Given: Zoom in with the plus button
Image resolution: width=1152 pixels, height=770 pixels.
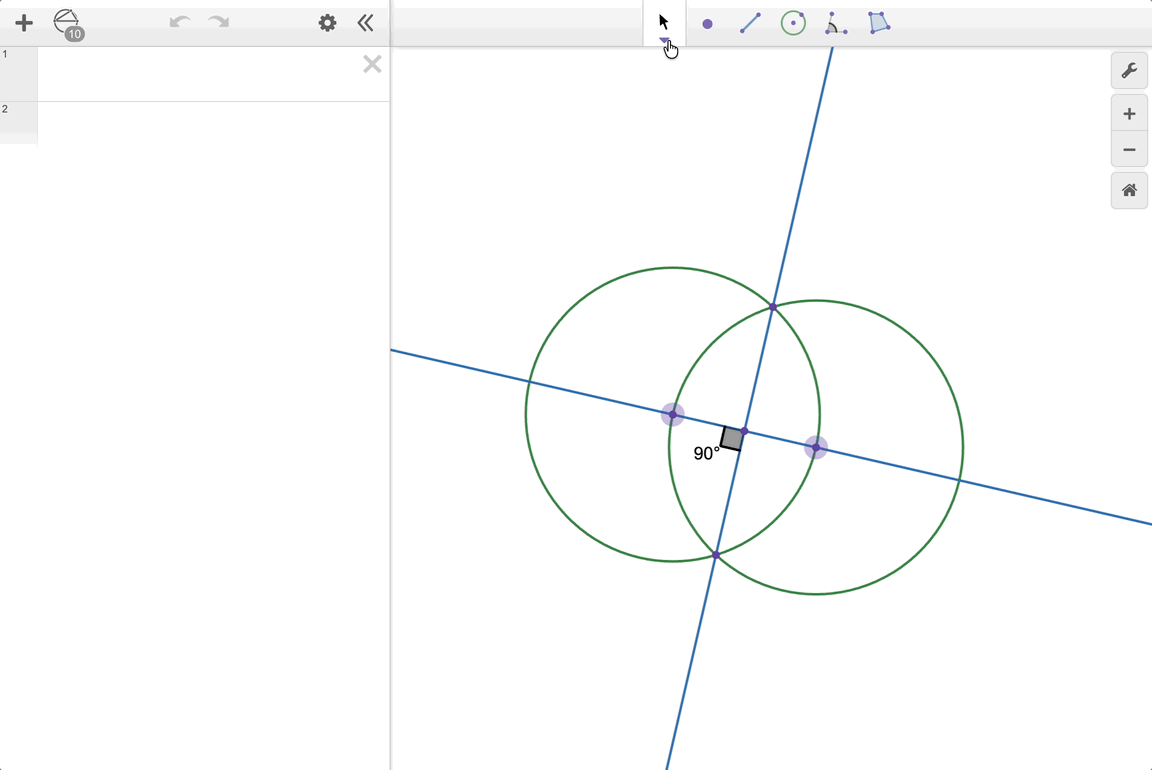Looking at the screenshot, I should point(1129,114).
